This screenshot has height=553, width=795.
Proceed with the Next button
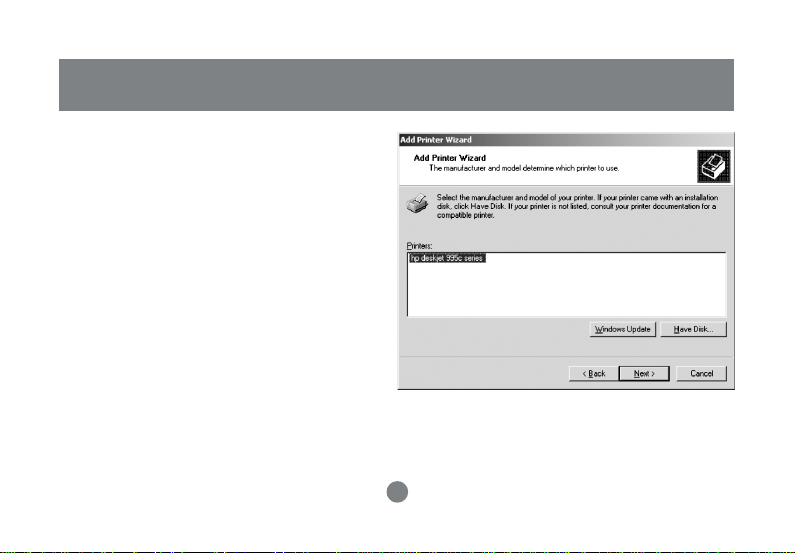644,374
